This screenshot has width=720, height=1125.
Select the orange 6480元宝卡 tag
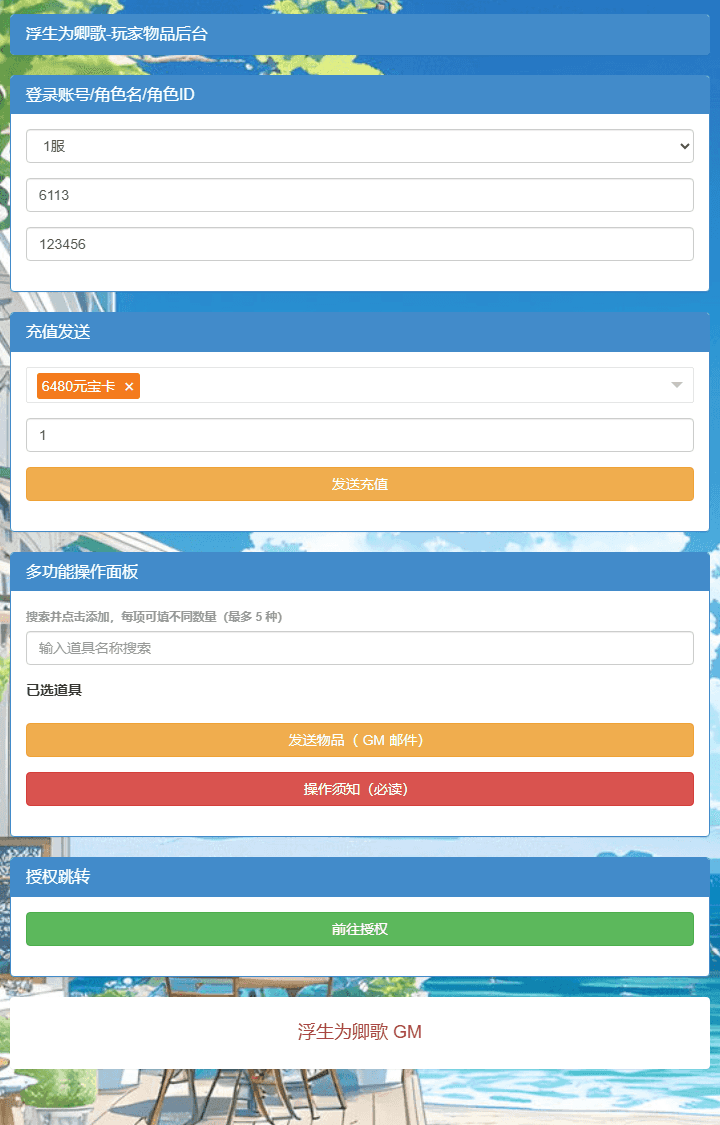pos(88,386)
